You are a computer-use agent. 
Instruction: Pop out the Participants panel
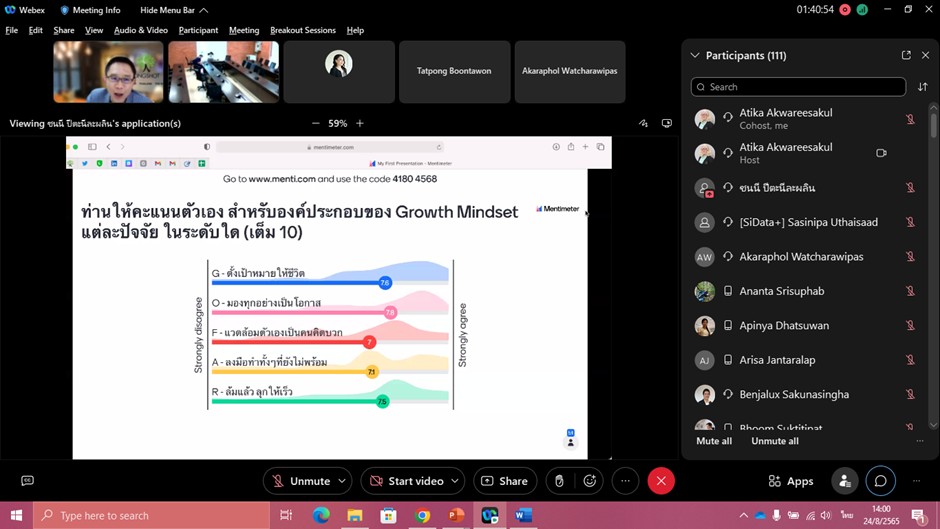pyautogui.click(x=906, y=55)
